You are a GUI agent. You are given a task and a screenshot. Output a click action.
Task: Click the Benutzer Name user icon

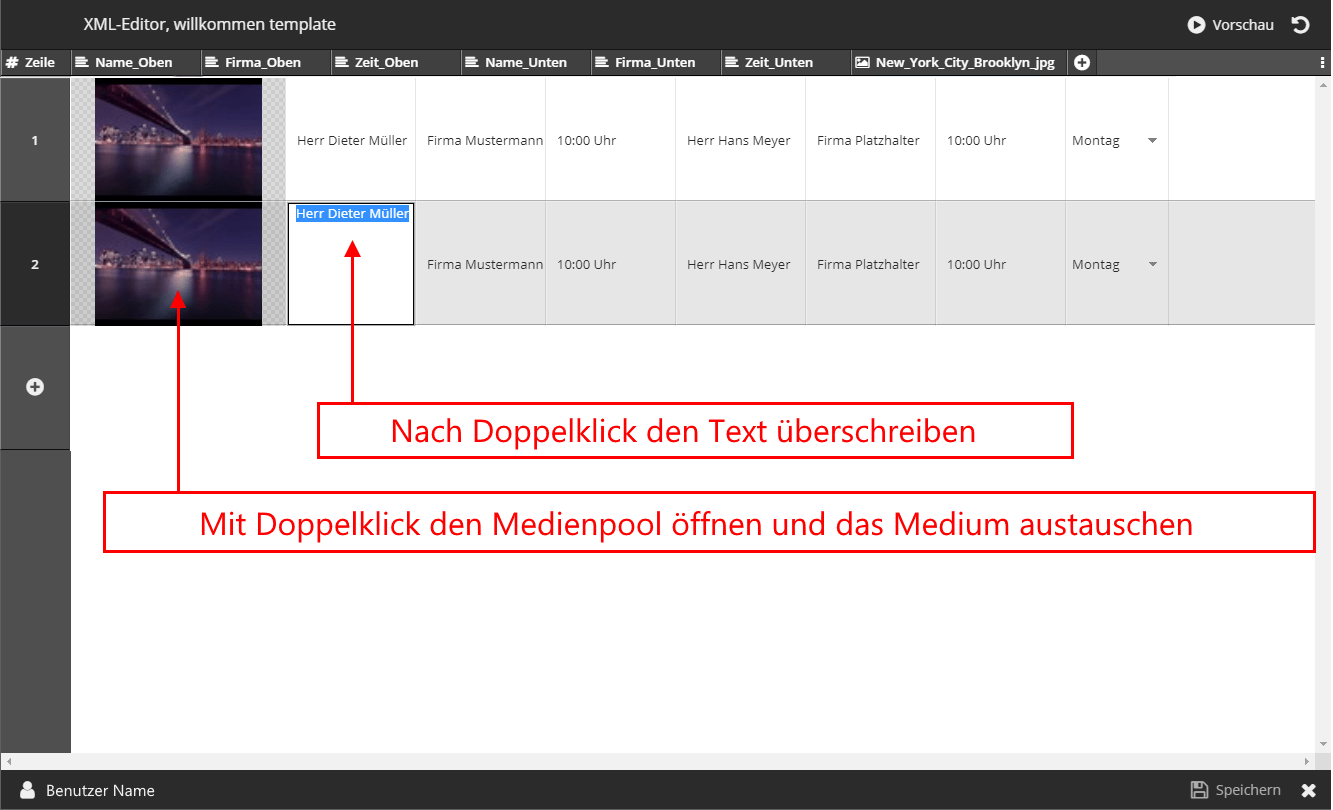(x=28, y=790)
